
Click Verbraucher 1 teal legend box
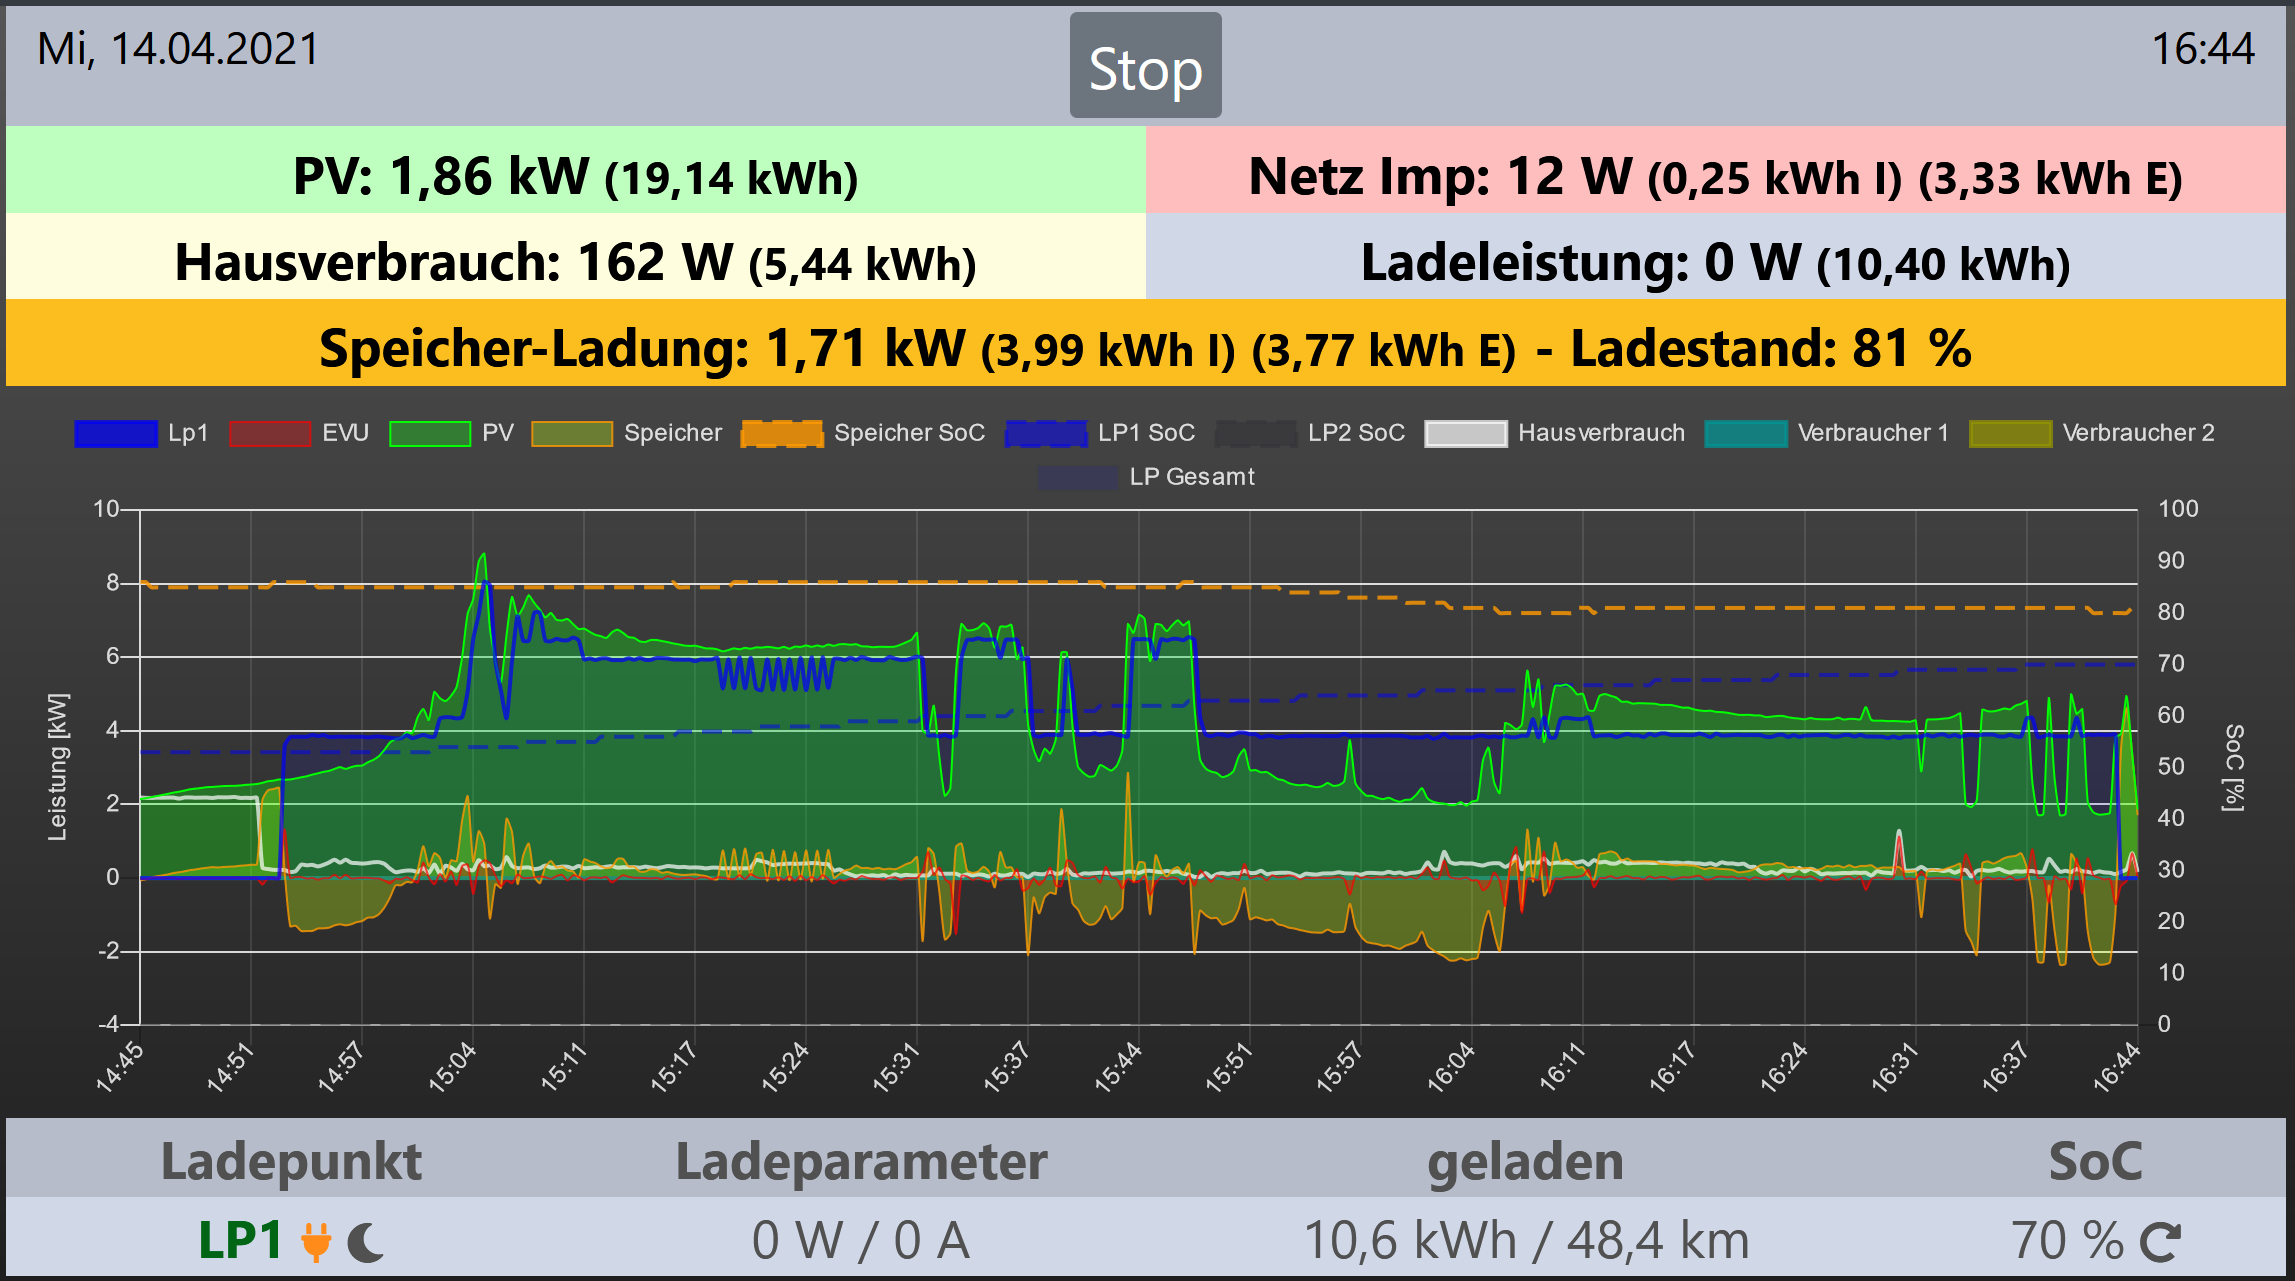[1746, 433]
